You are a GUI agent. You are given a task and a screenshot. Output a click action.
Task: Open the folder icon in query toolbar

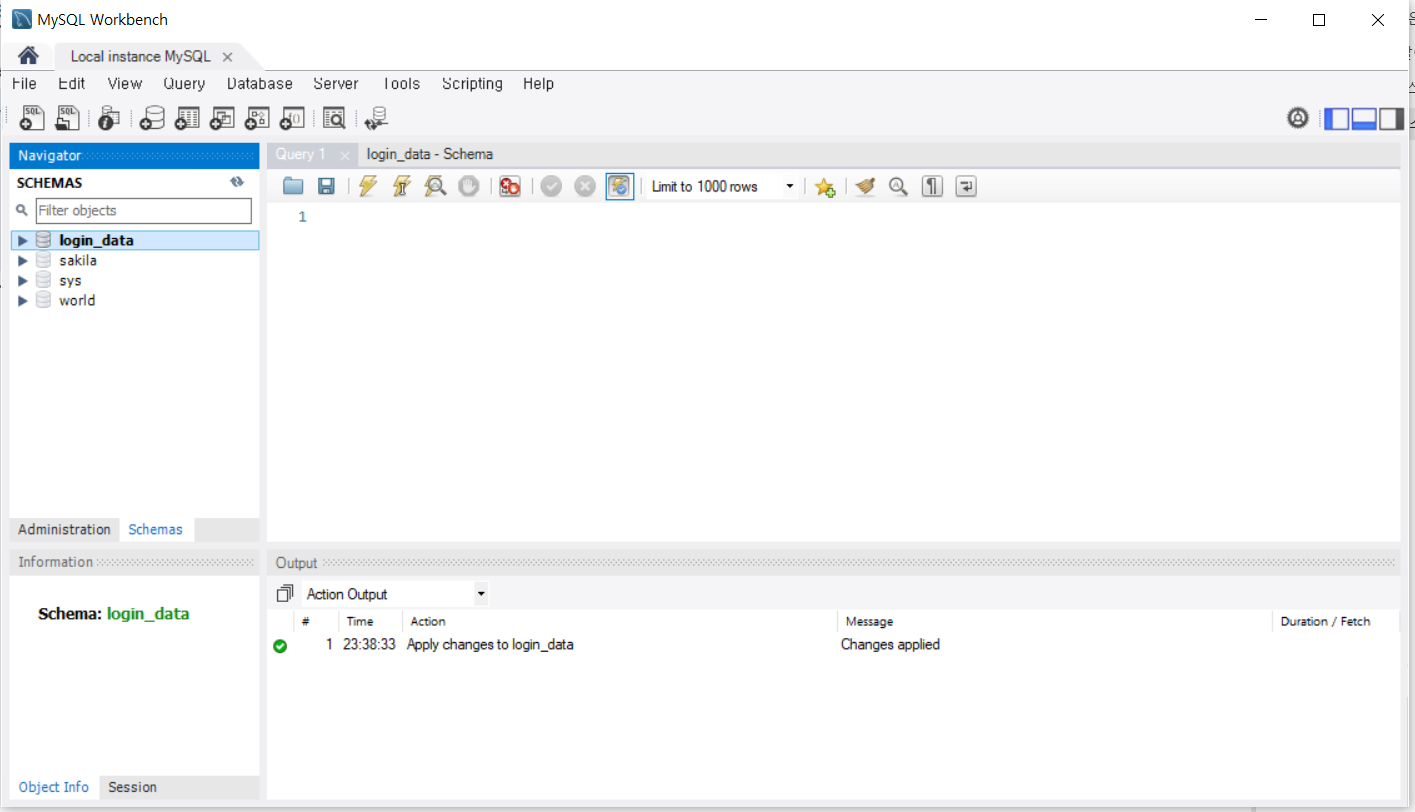pos(293,186)
